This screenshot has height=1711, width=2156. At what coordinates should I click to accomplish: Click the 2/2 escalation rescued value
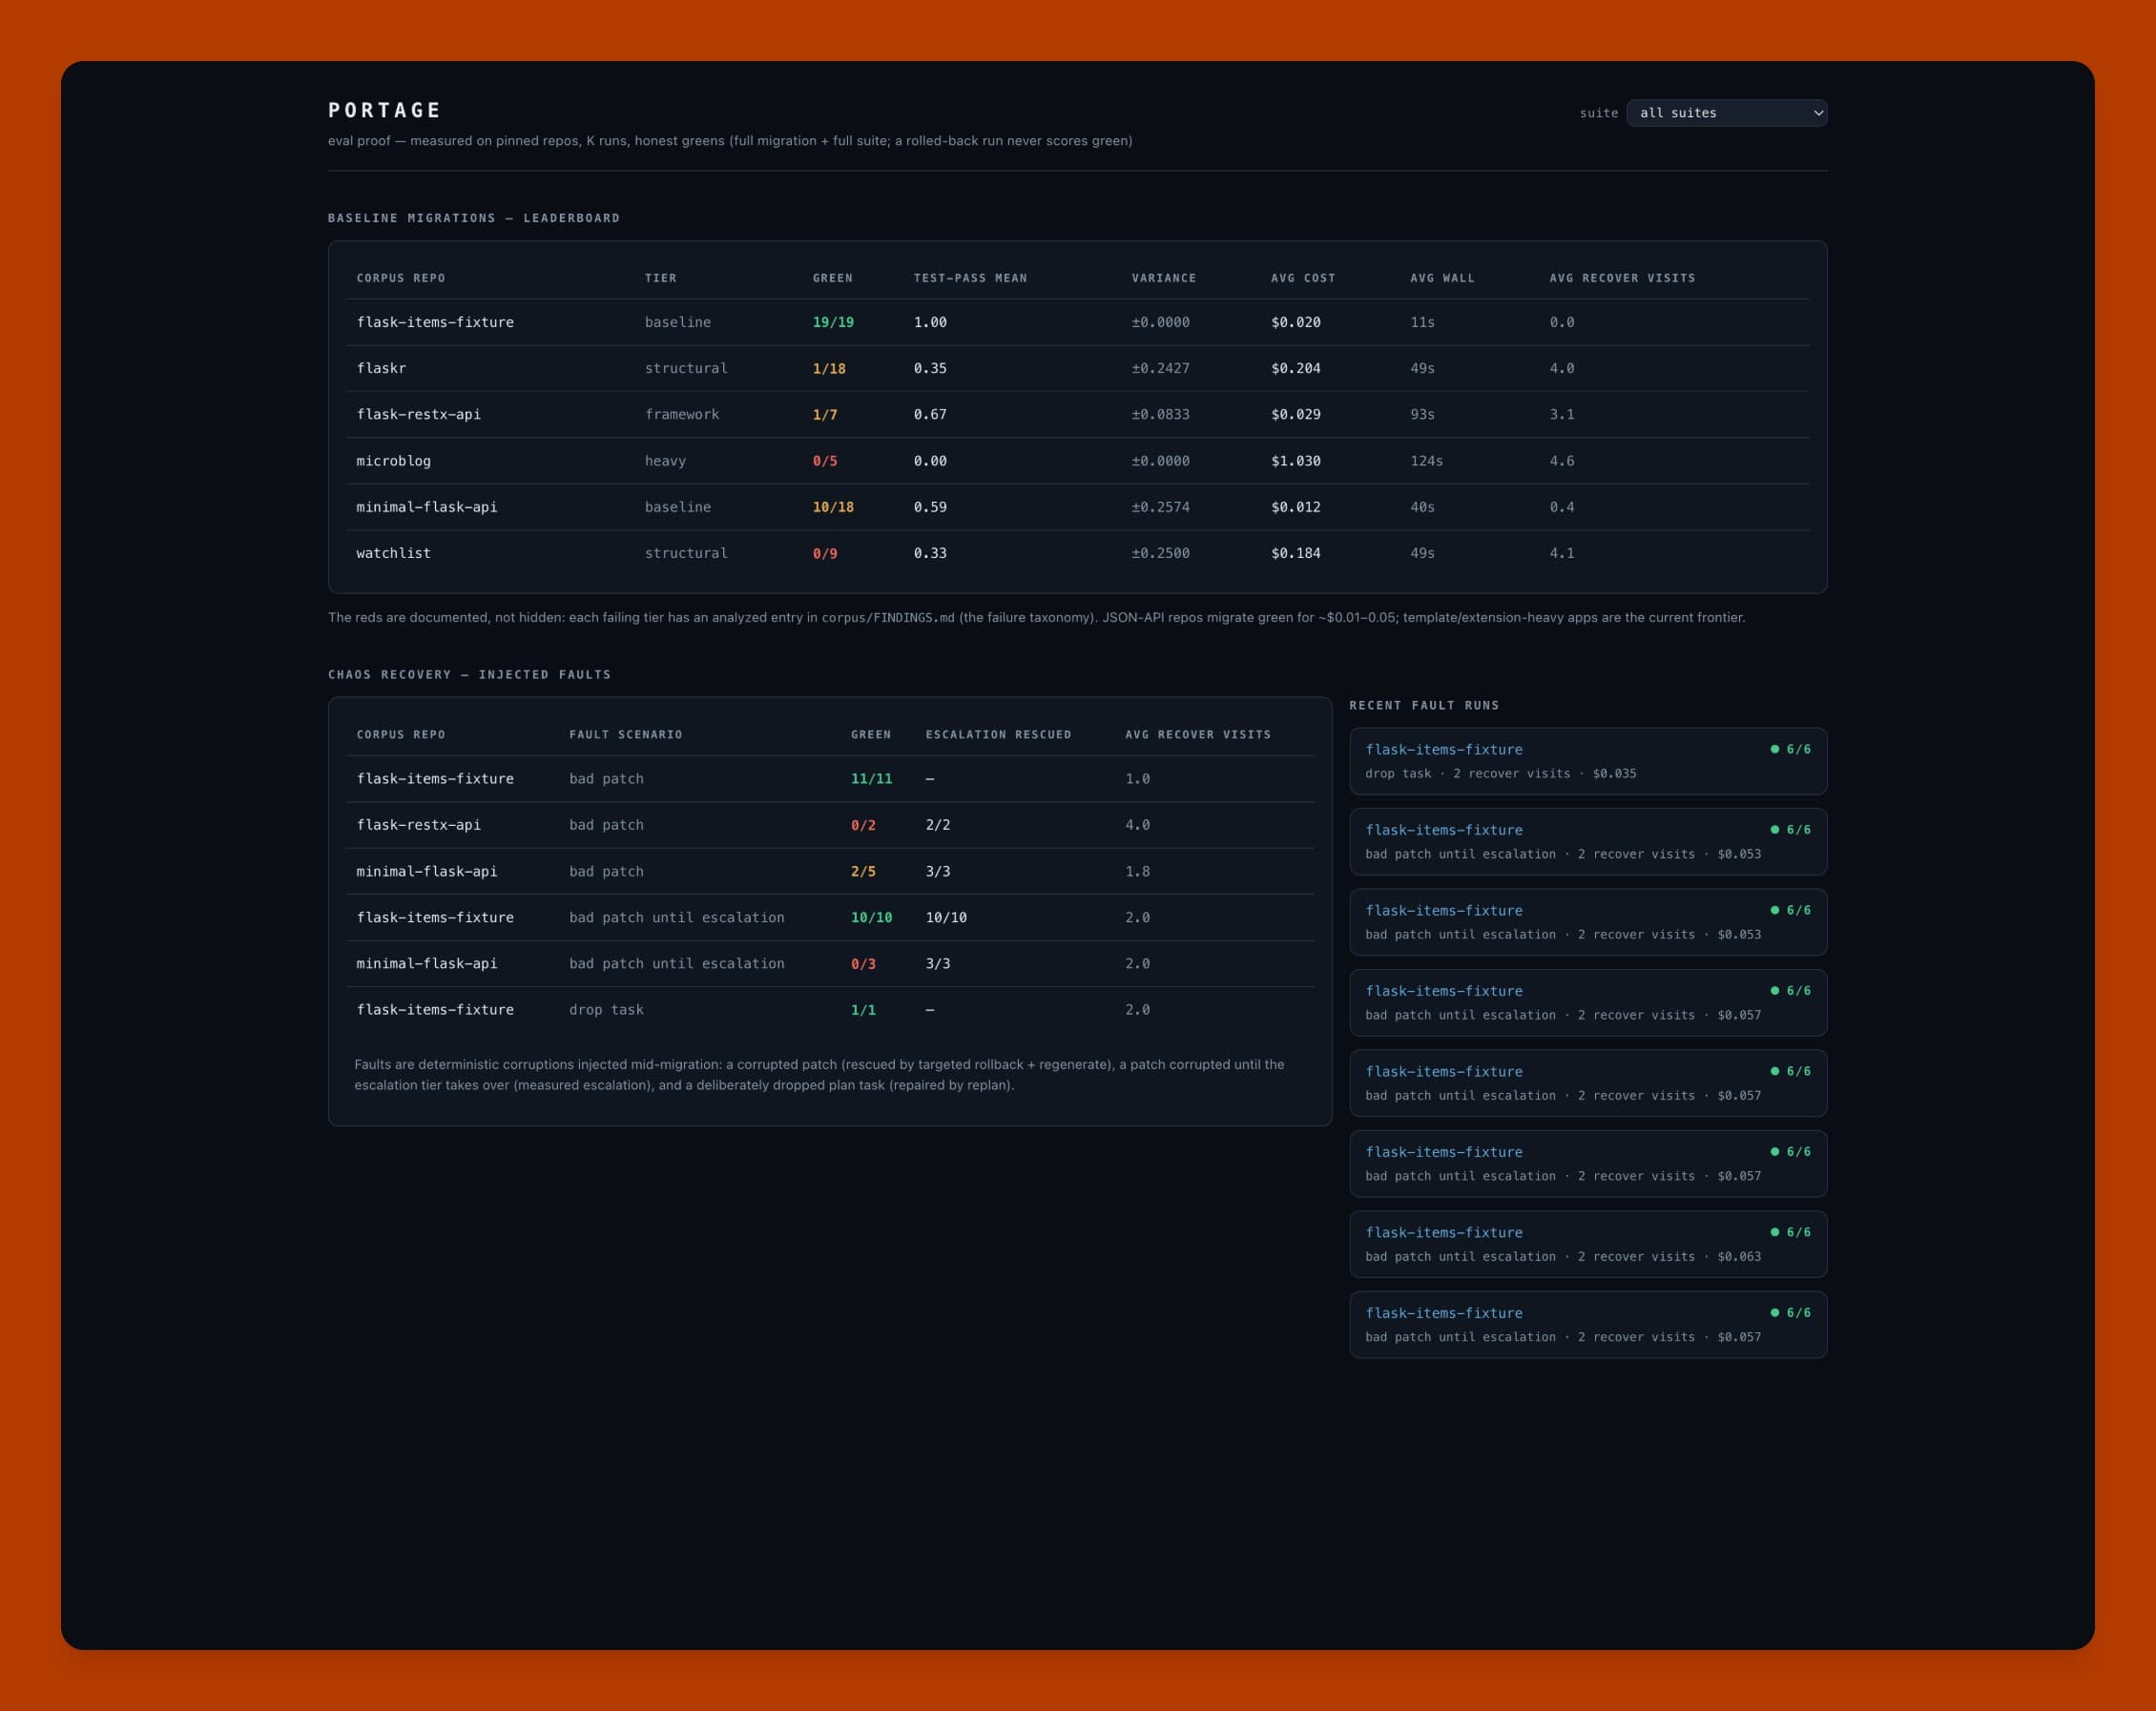click(938, 825)
